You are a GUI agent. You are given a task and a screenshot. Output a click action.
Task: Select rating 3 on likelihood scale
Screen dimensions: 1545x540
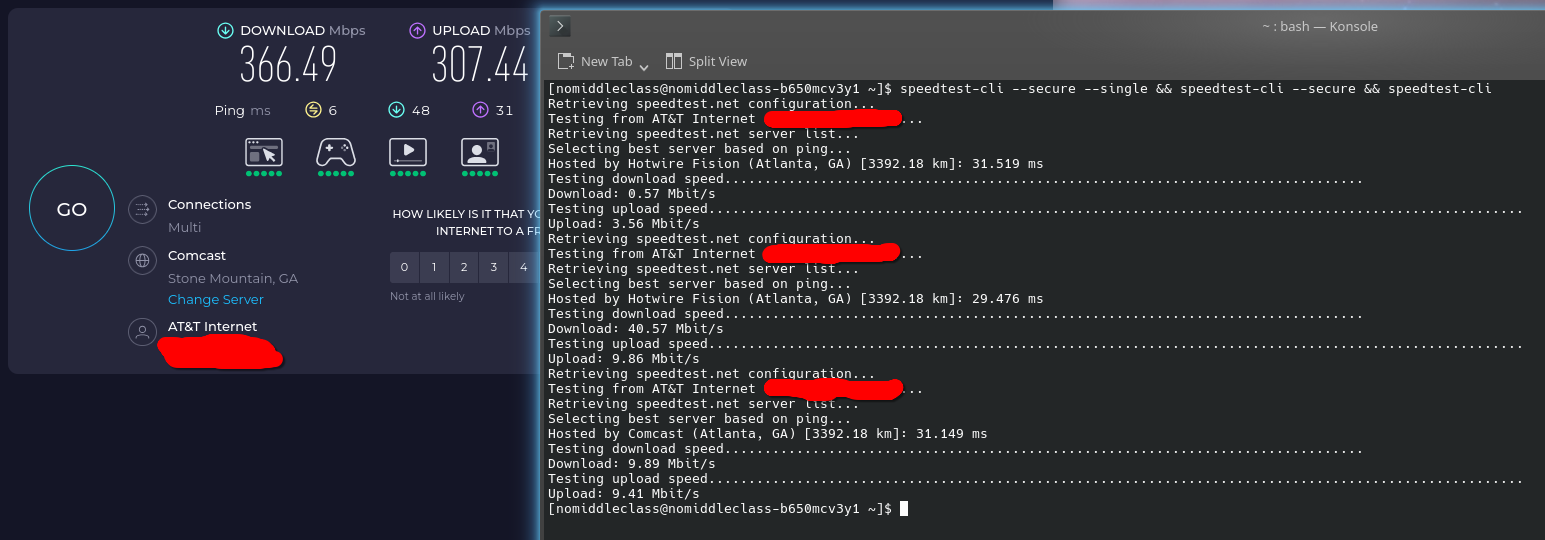pyautogui.click(x=493, y=267)
